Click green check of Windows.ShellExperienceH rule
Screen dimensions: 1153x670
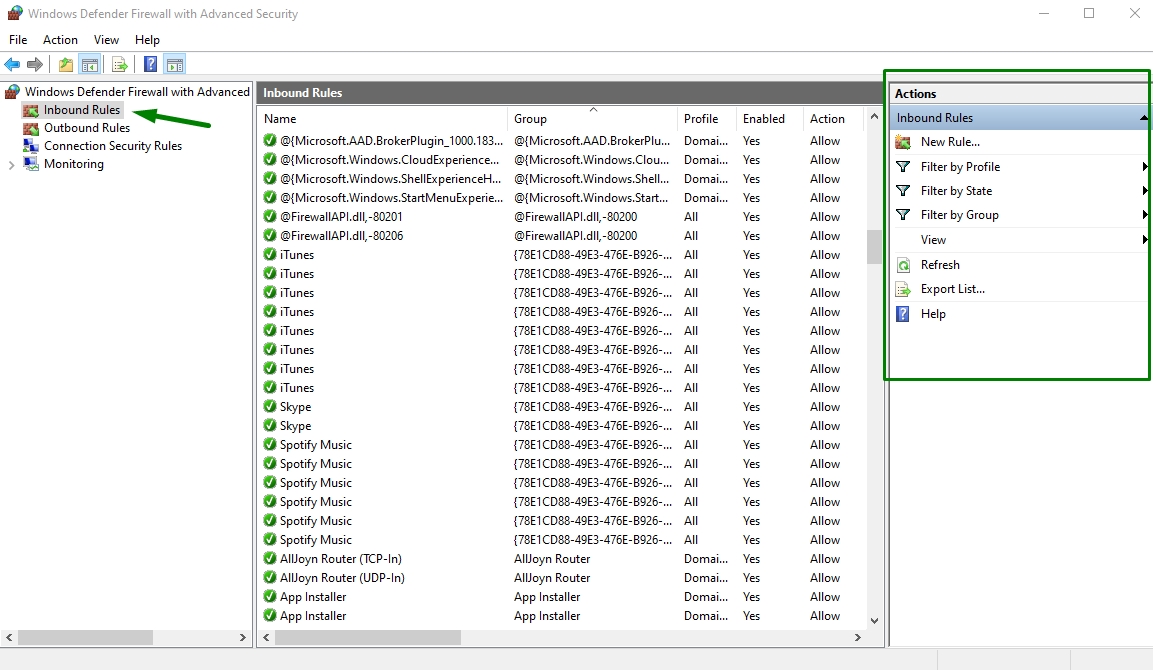point(270,179)
